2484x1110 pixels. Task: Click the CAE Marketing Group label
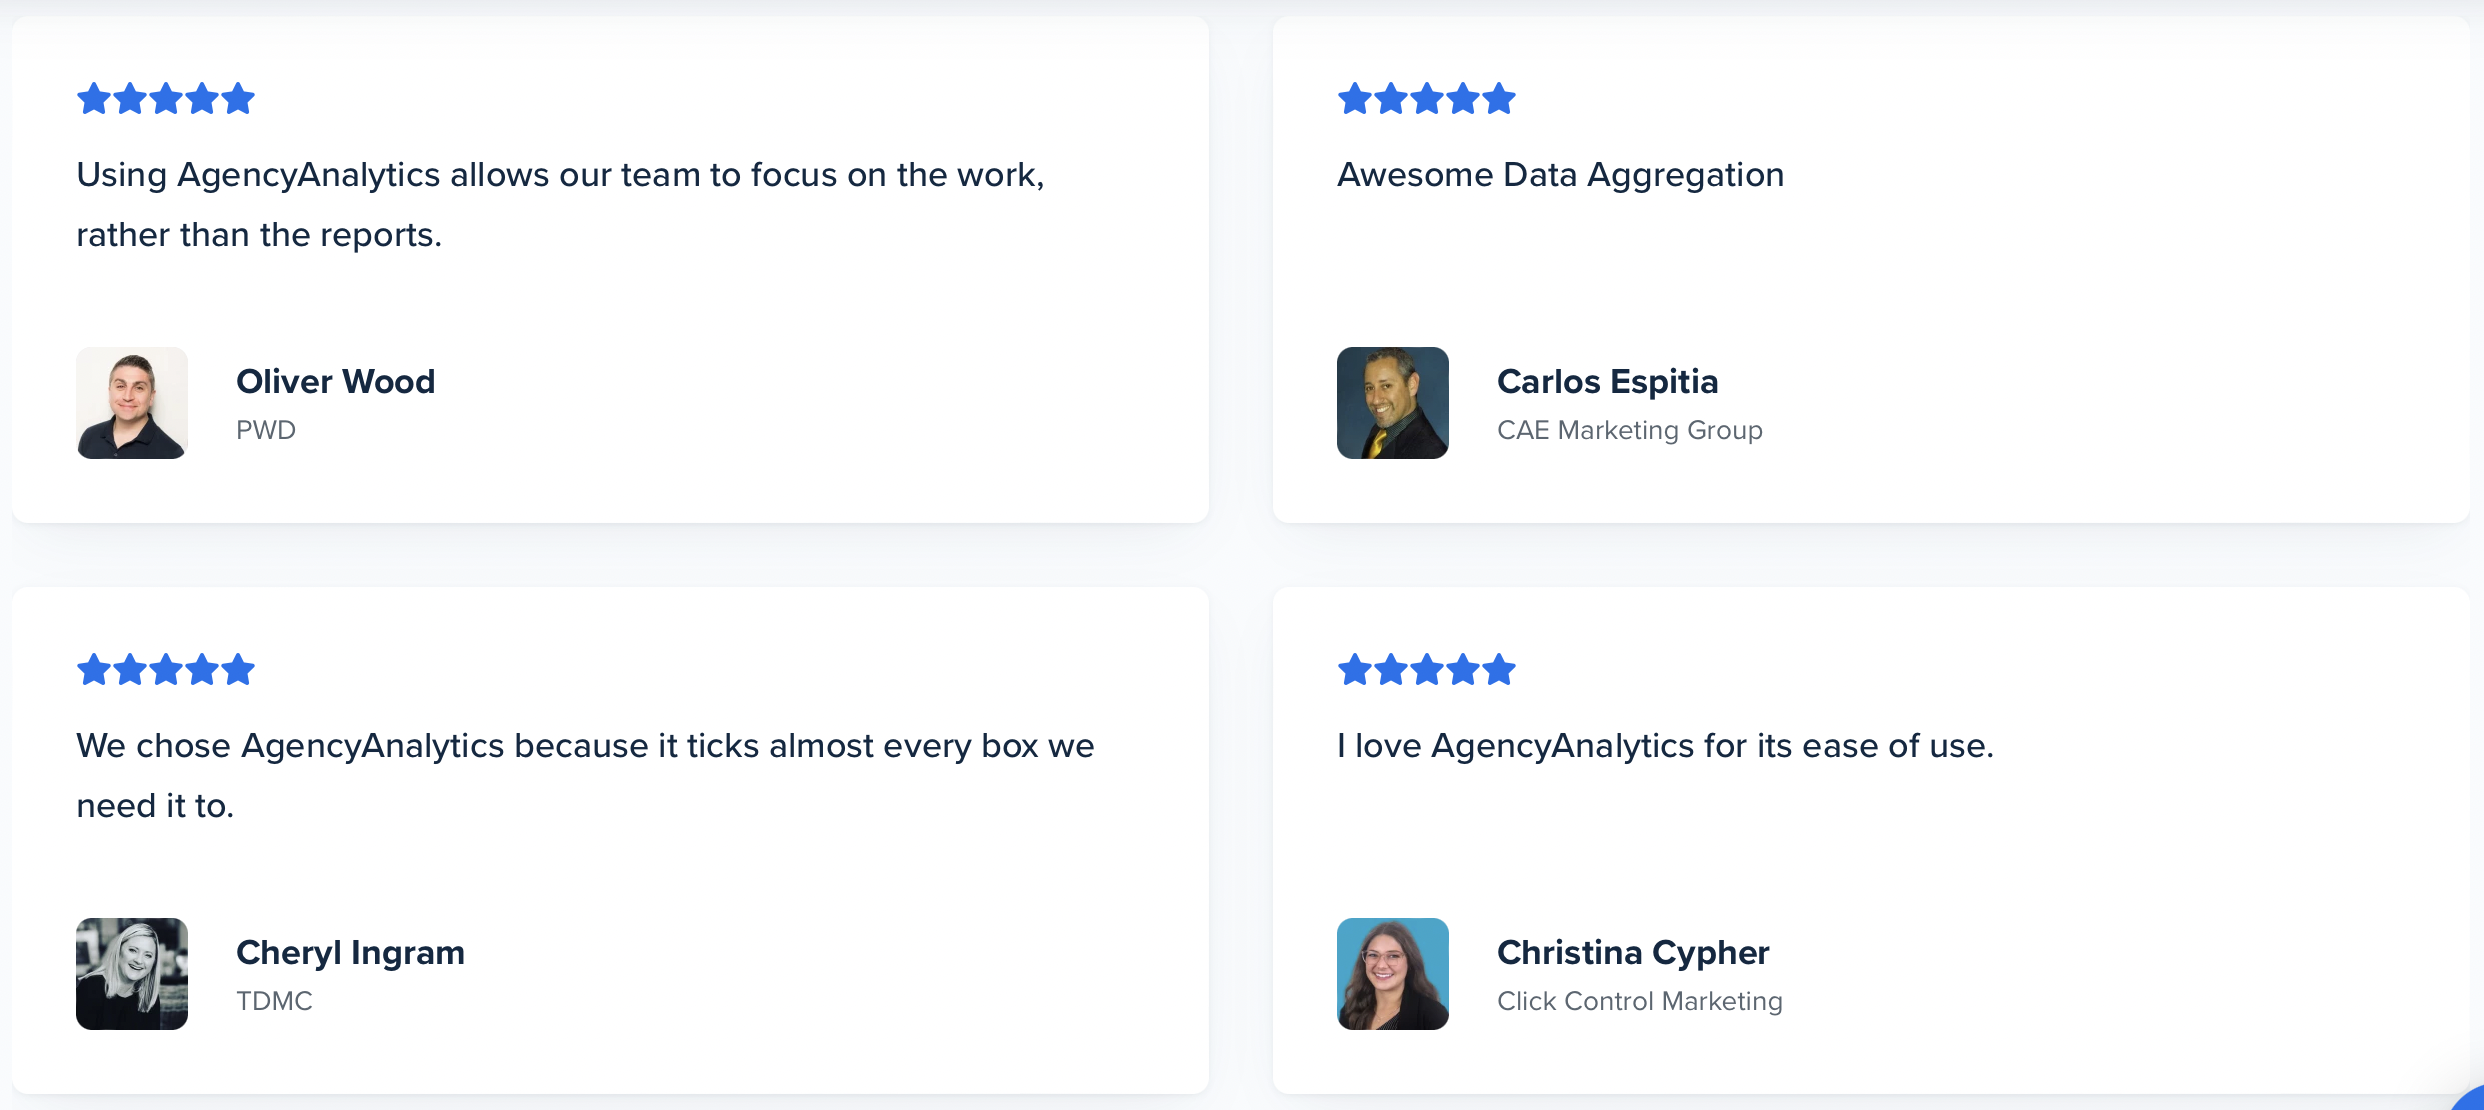tap(1630, 430)
